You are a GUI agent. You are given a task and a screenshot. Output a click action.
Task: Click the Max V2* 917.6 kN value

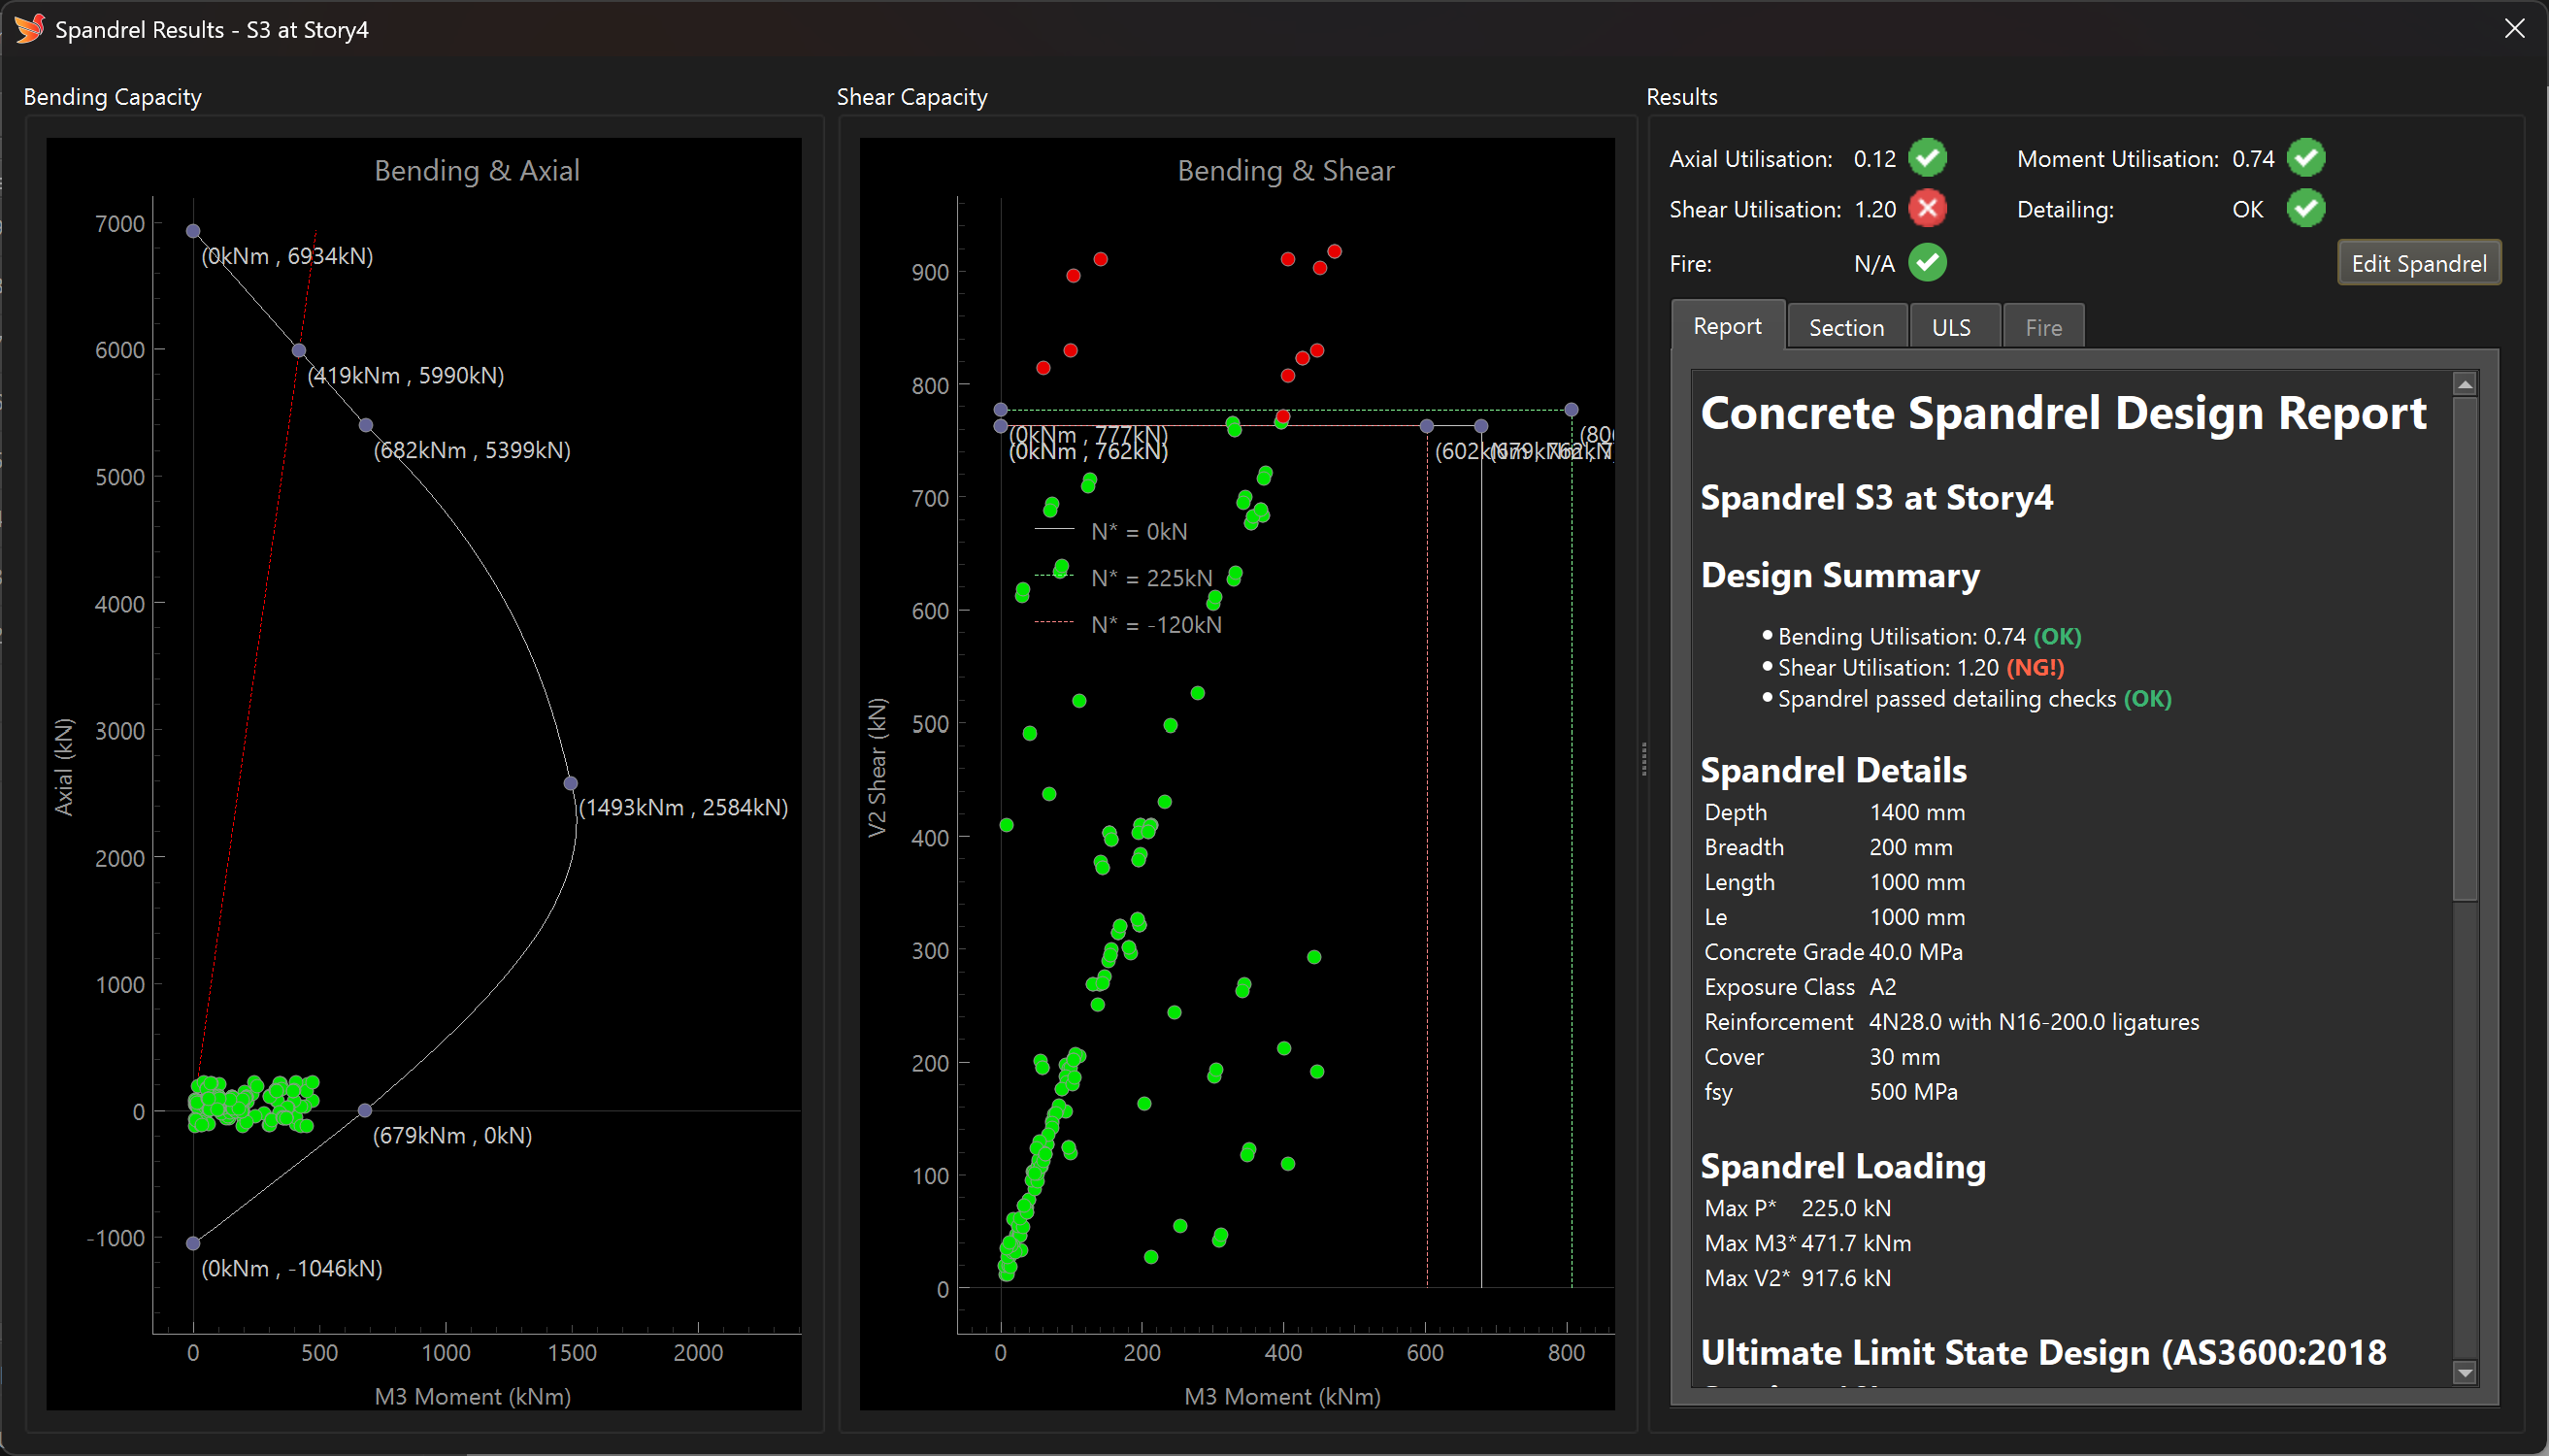point(1846,1278)
